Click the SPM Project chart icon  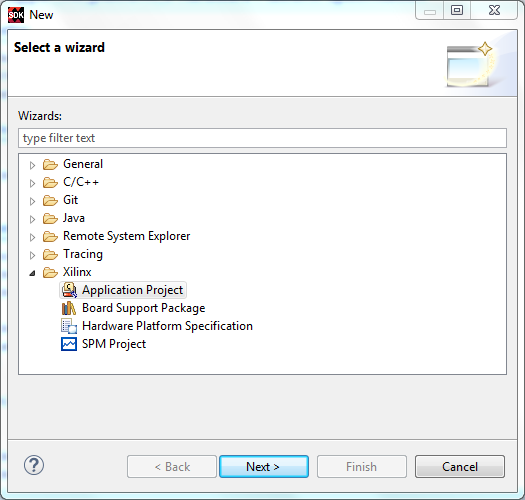tap(69, 344)
